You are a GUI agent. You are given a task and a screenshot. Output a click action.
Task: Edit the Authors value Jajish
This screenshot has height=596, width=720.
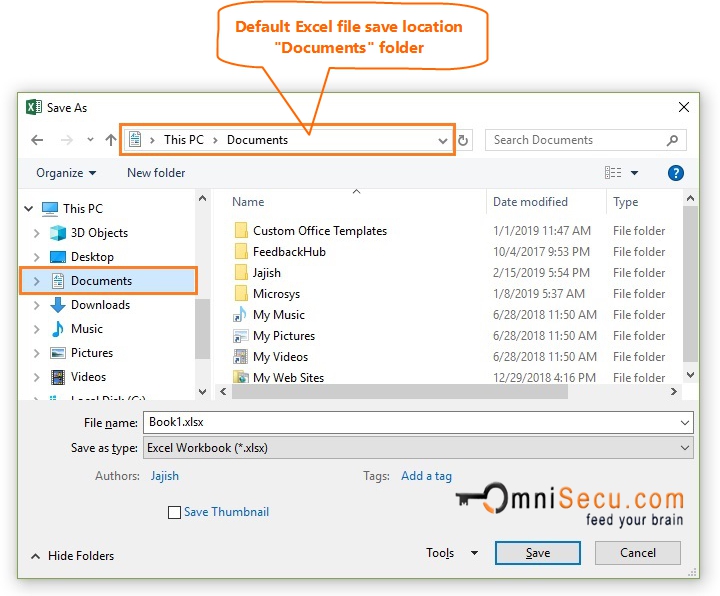tap(164, 476)
